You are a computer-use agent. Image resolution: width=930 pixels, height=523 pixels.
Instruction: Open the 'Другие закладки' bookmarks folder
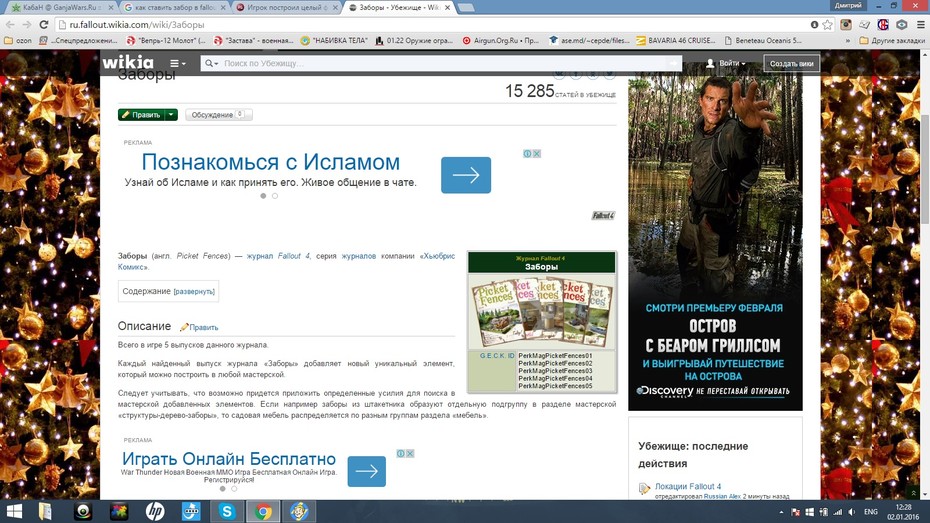pos(892,40)
